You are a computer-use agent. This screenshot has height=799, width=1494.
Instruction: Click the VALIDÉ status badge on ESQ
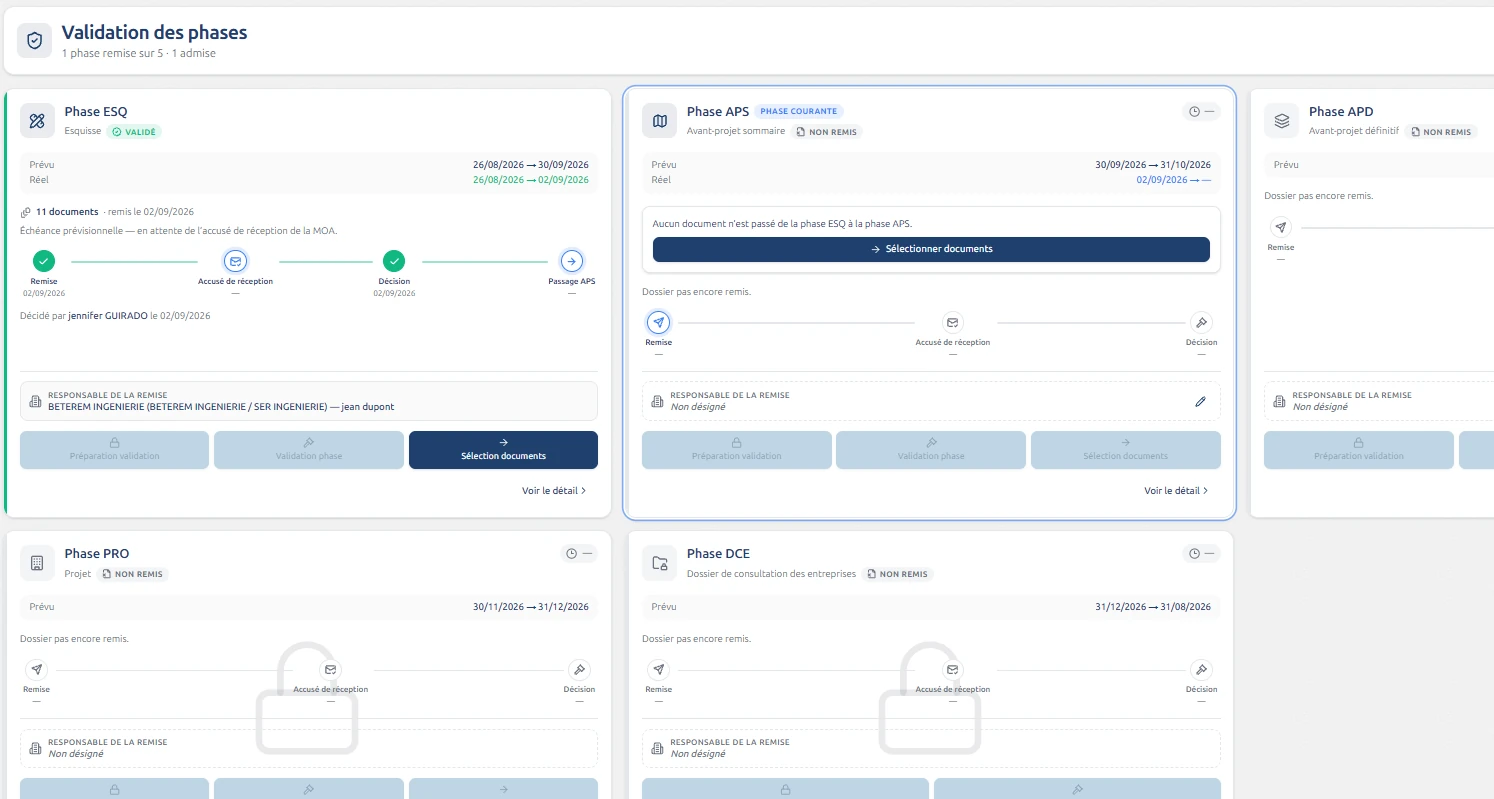pyautogui.click(x=135, y=131)
